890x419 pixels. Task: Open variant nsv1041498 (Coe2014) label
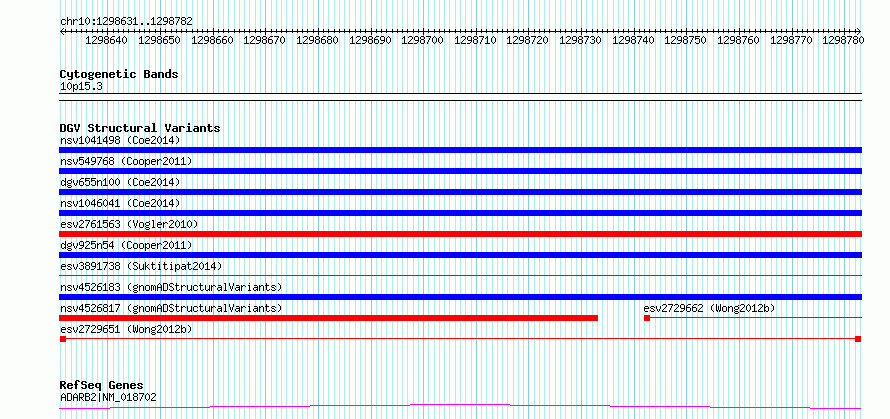[x=120, y=140]
